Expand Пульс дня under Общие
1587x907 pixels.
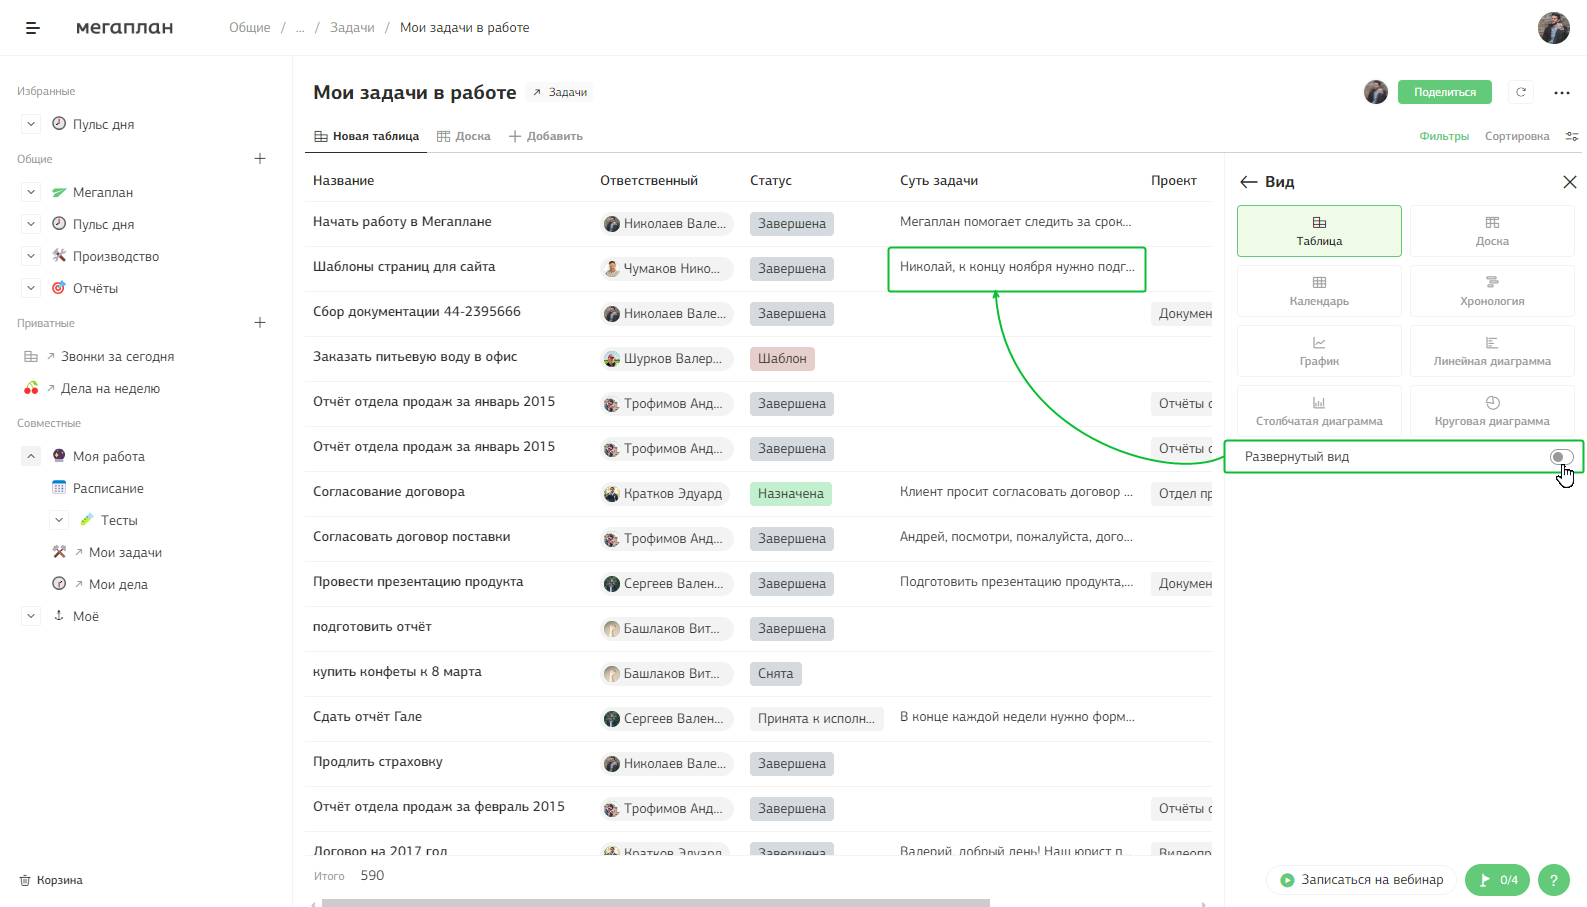[31, 224]
